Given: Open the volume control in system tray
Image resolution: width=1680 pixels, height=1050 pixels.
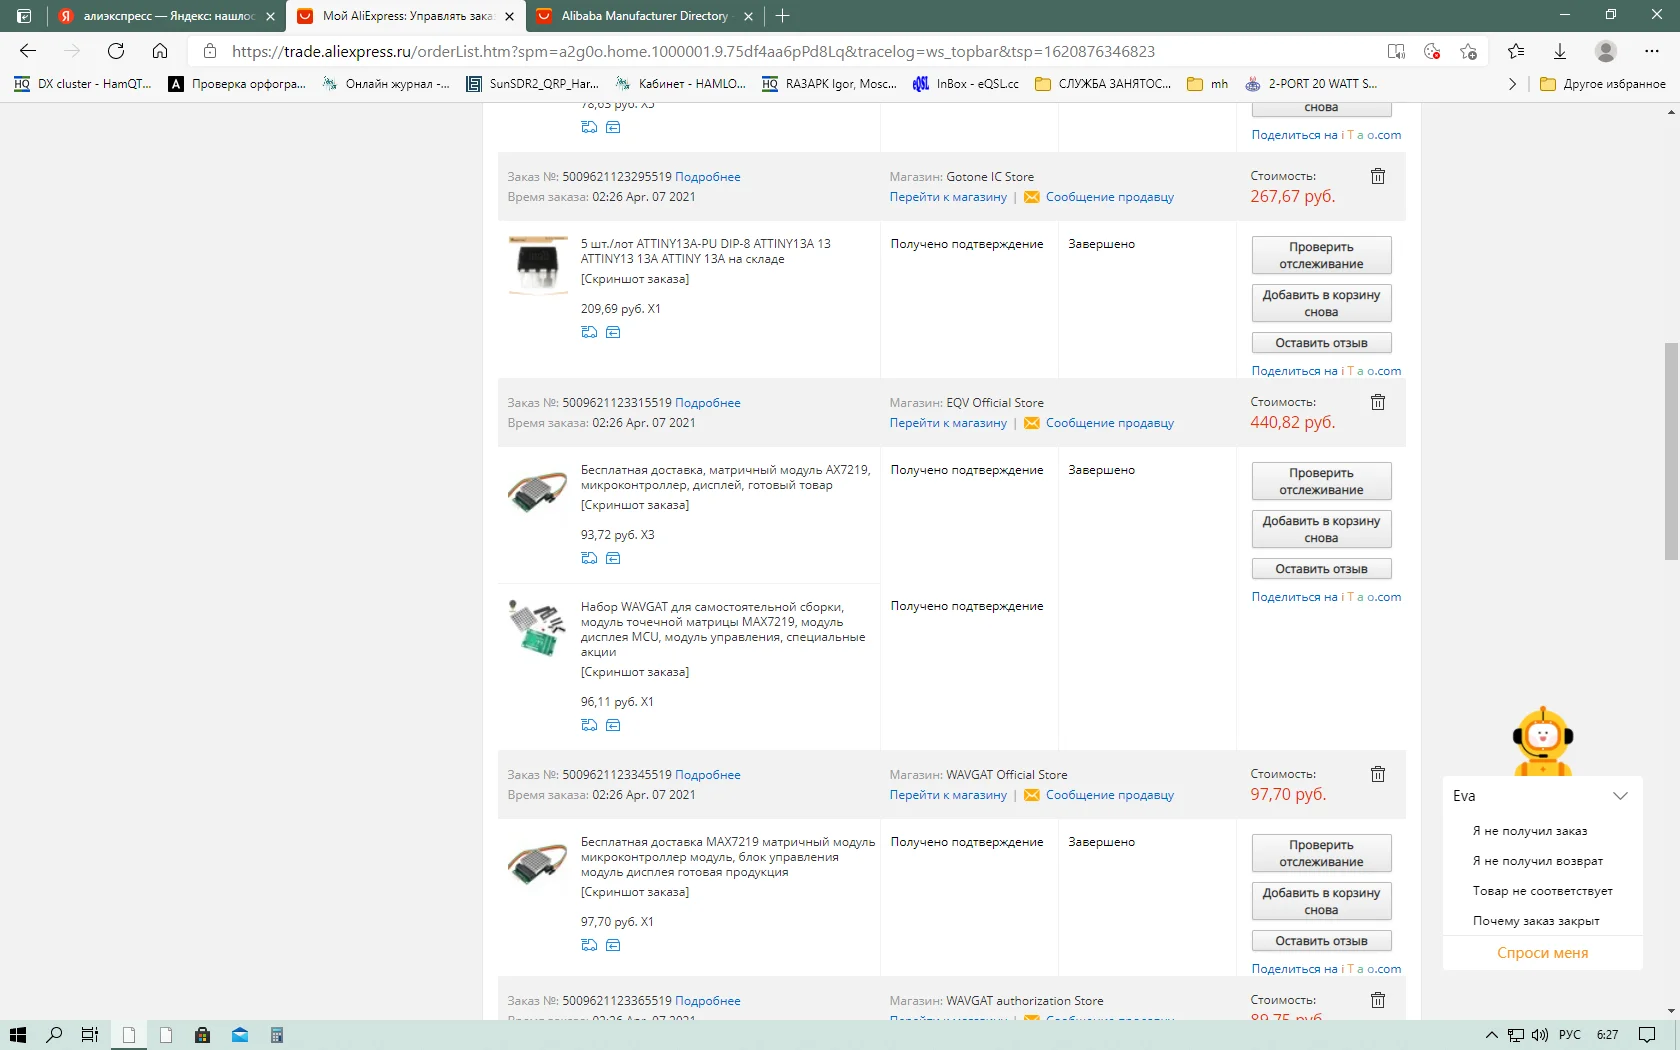Looking at the screenshot, I should coord(1540,1035).
